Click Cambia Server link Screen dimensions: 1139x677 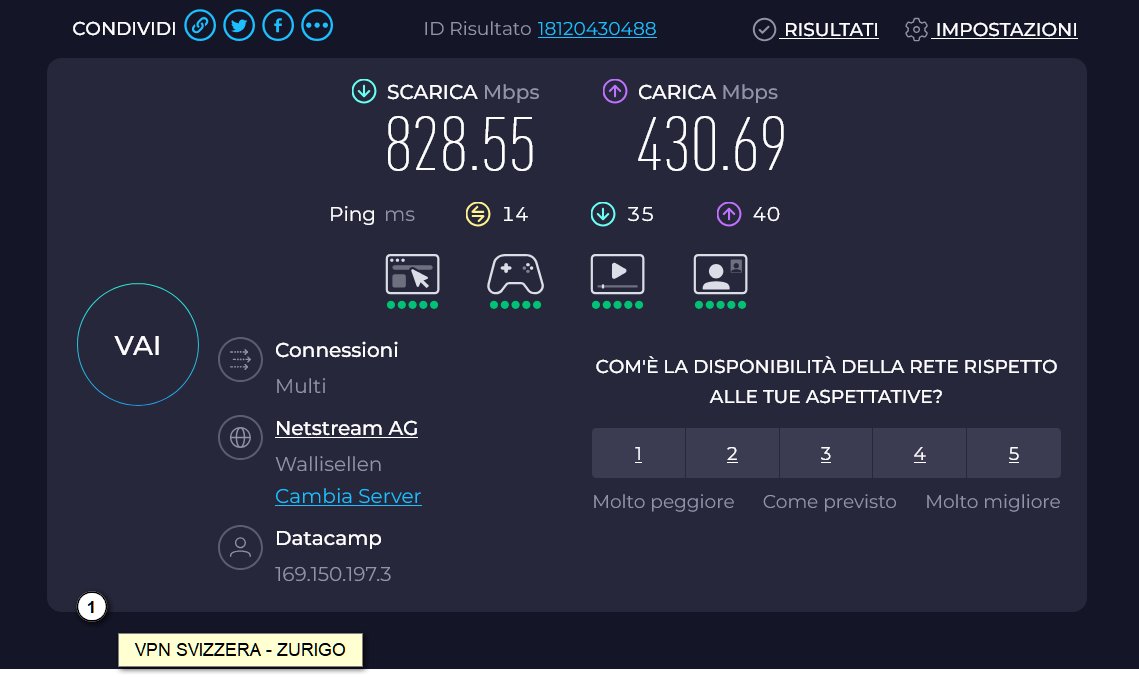pyautogui.click(x=348, y=496)
